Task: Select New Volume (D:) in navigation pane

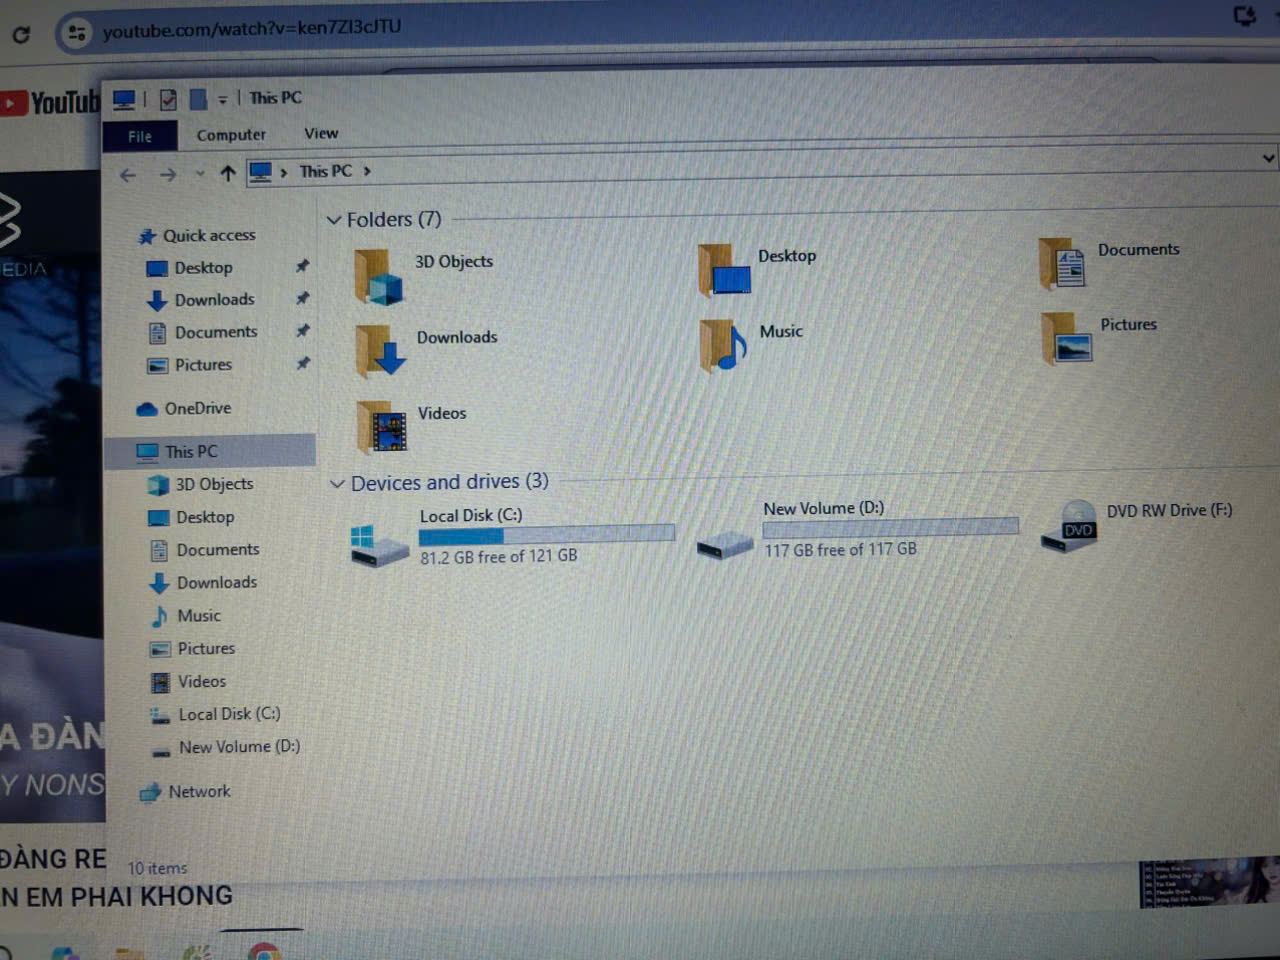Action: pos(238,747)
